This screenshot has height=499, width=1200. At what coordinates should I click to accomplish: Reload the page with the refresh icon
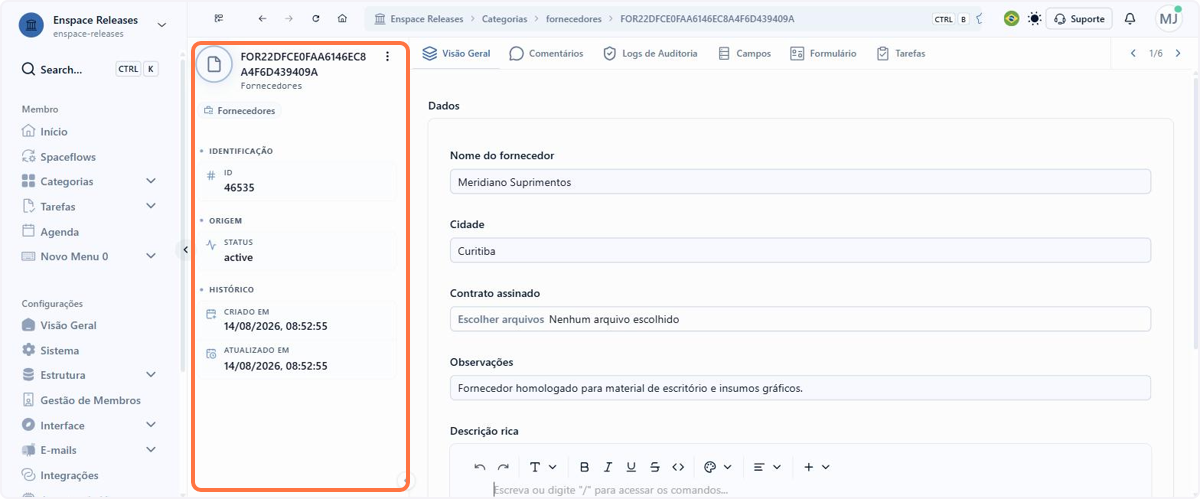click(316, 19)
